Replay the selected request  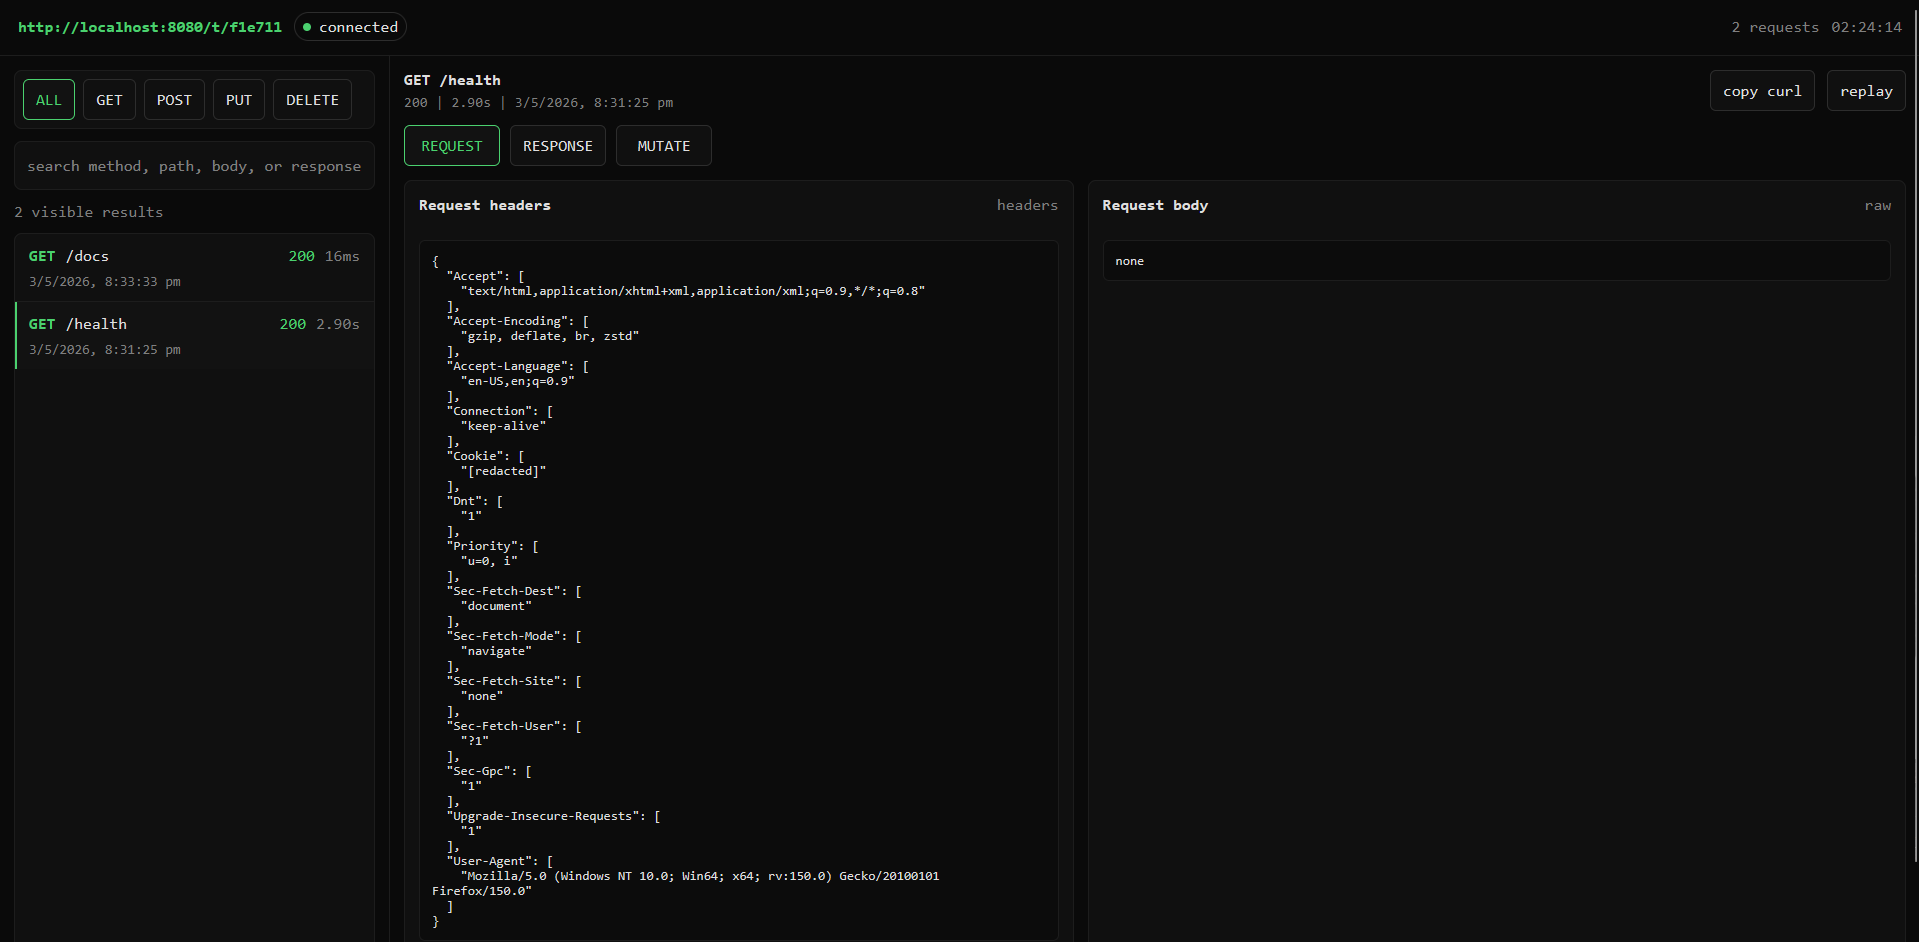point(1866,91)
